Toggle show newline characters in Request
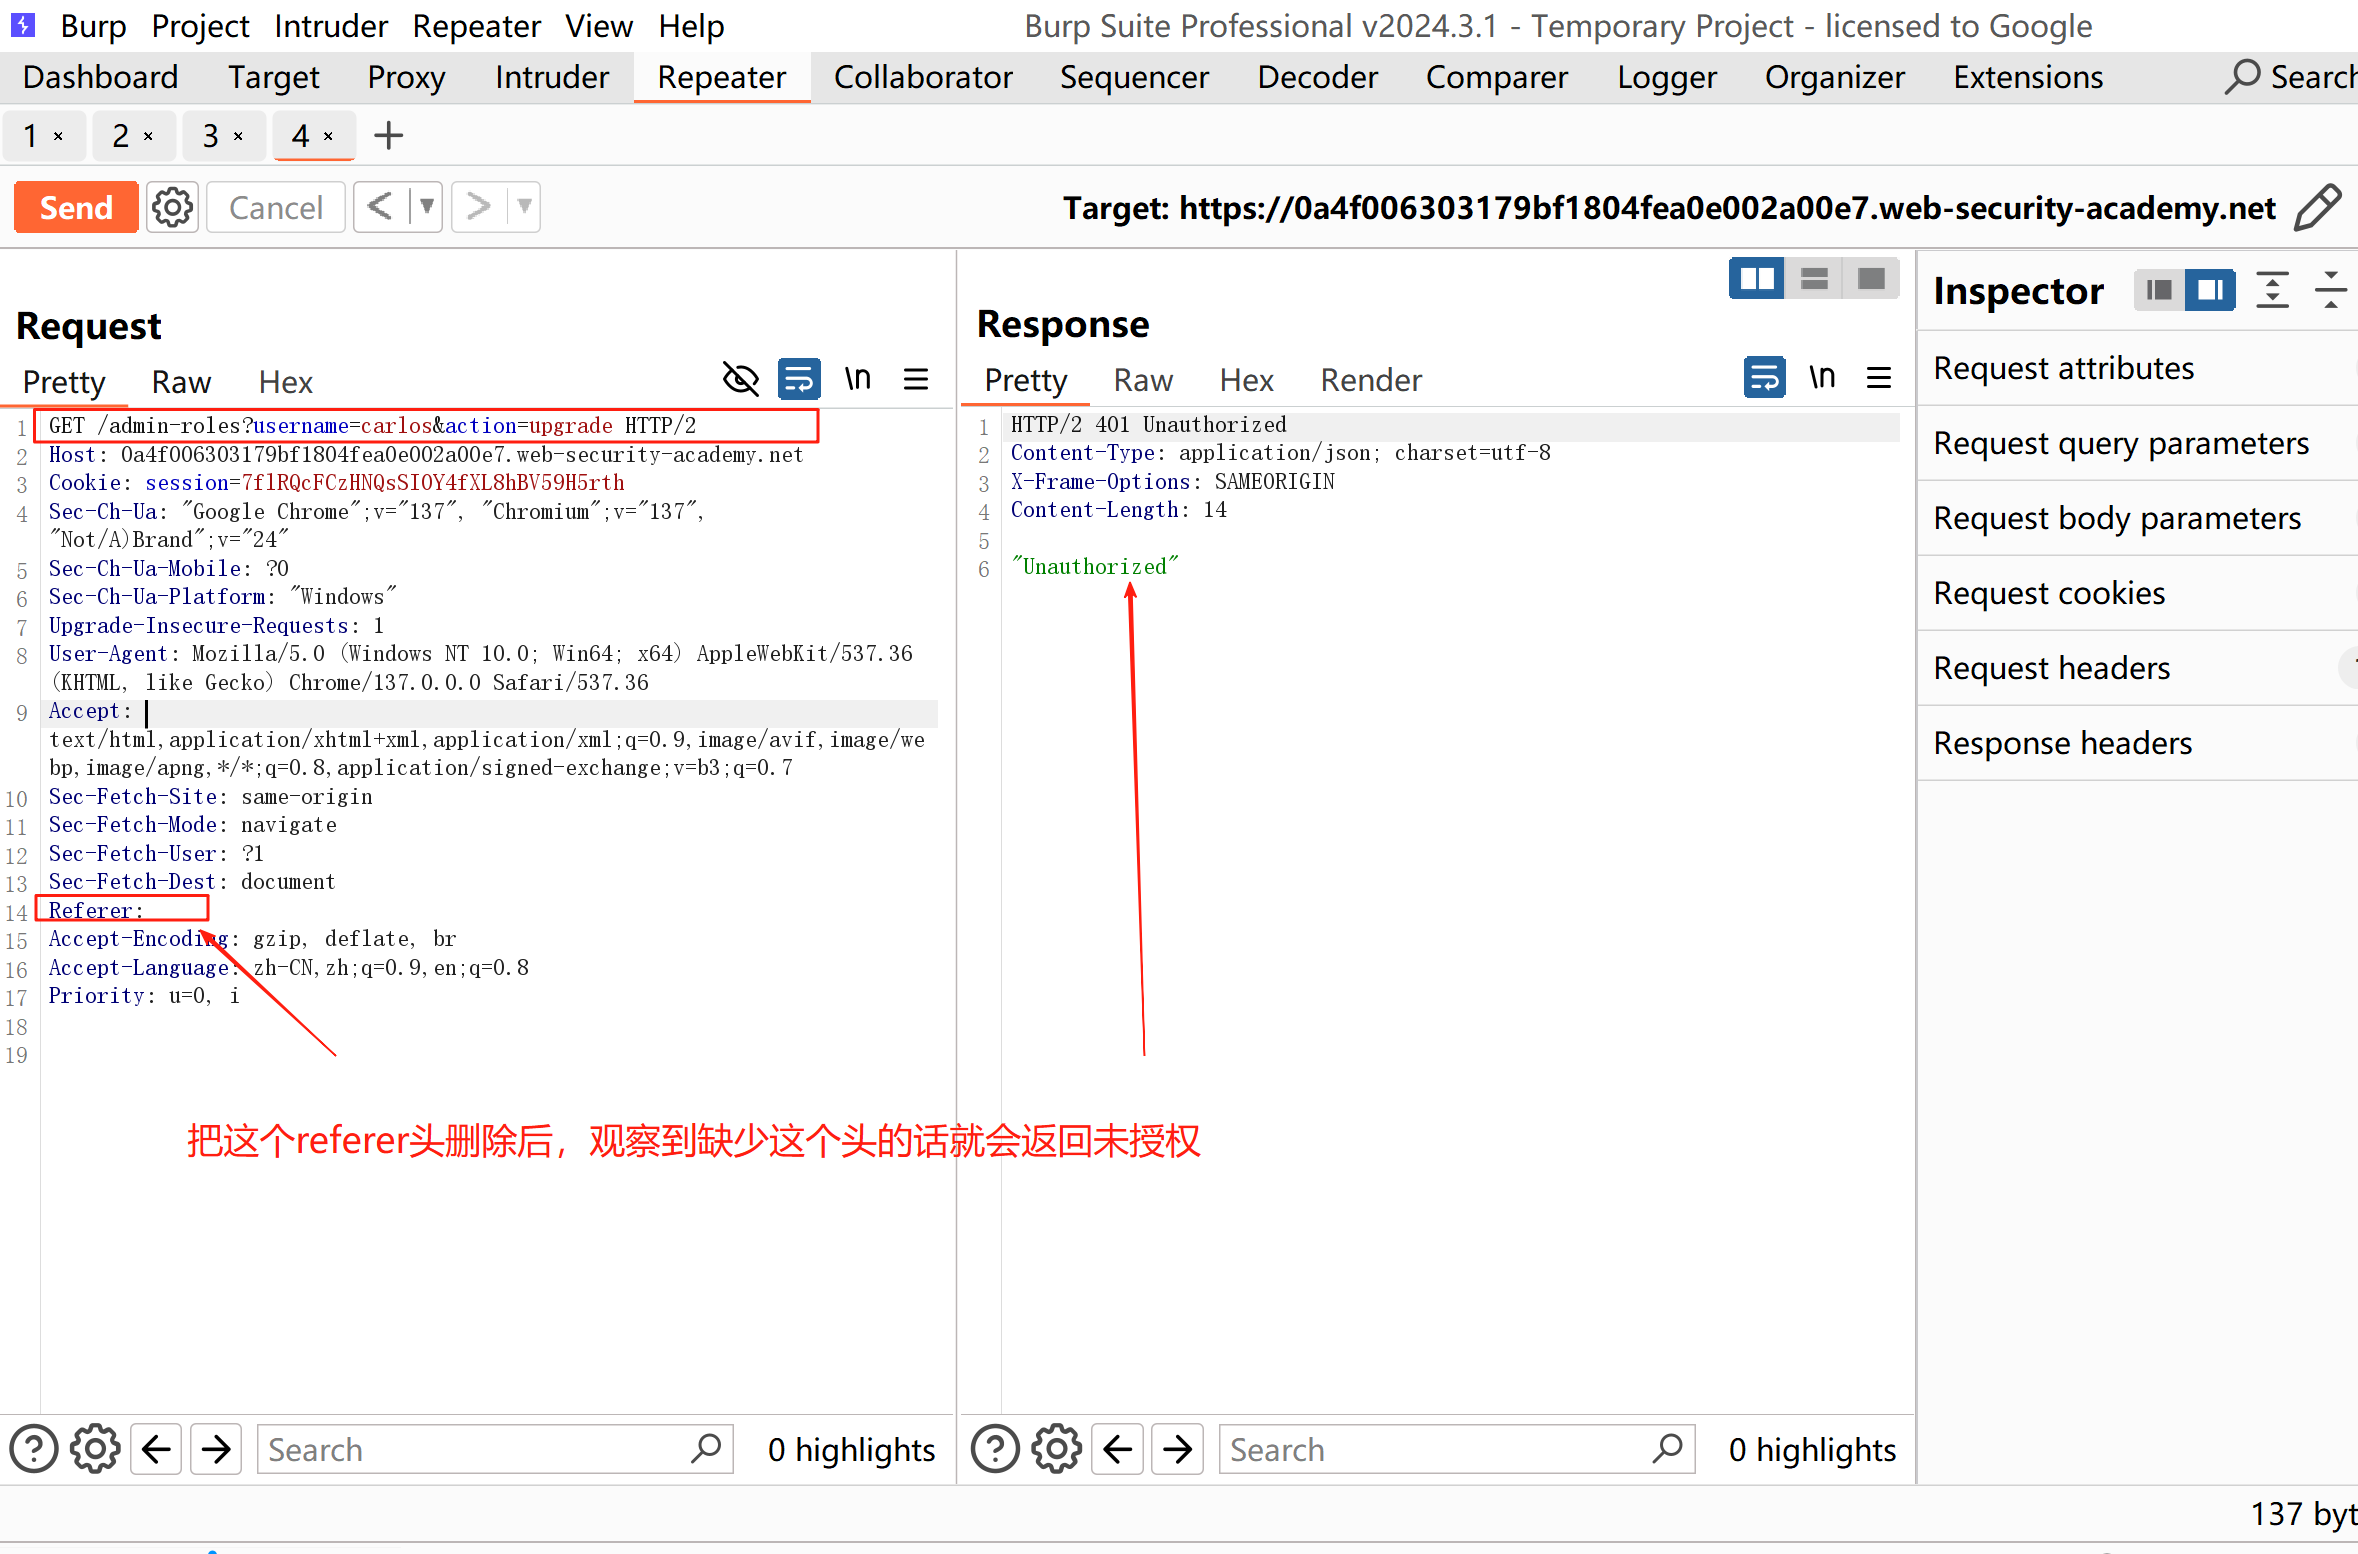The height and width of the screenshot is (1554, 2358). pyautogui.click(x=858, y=379)
